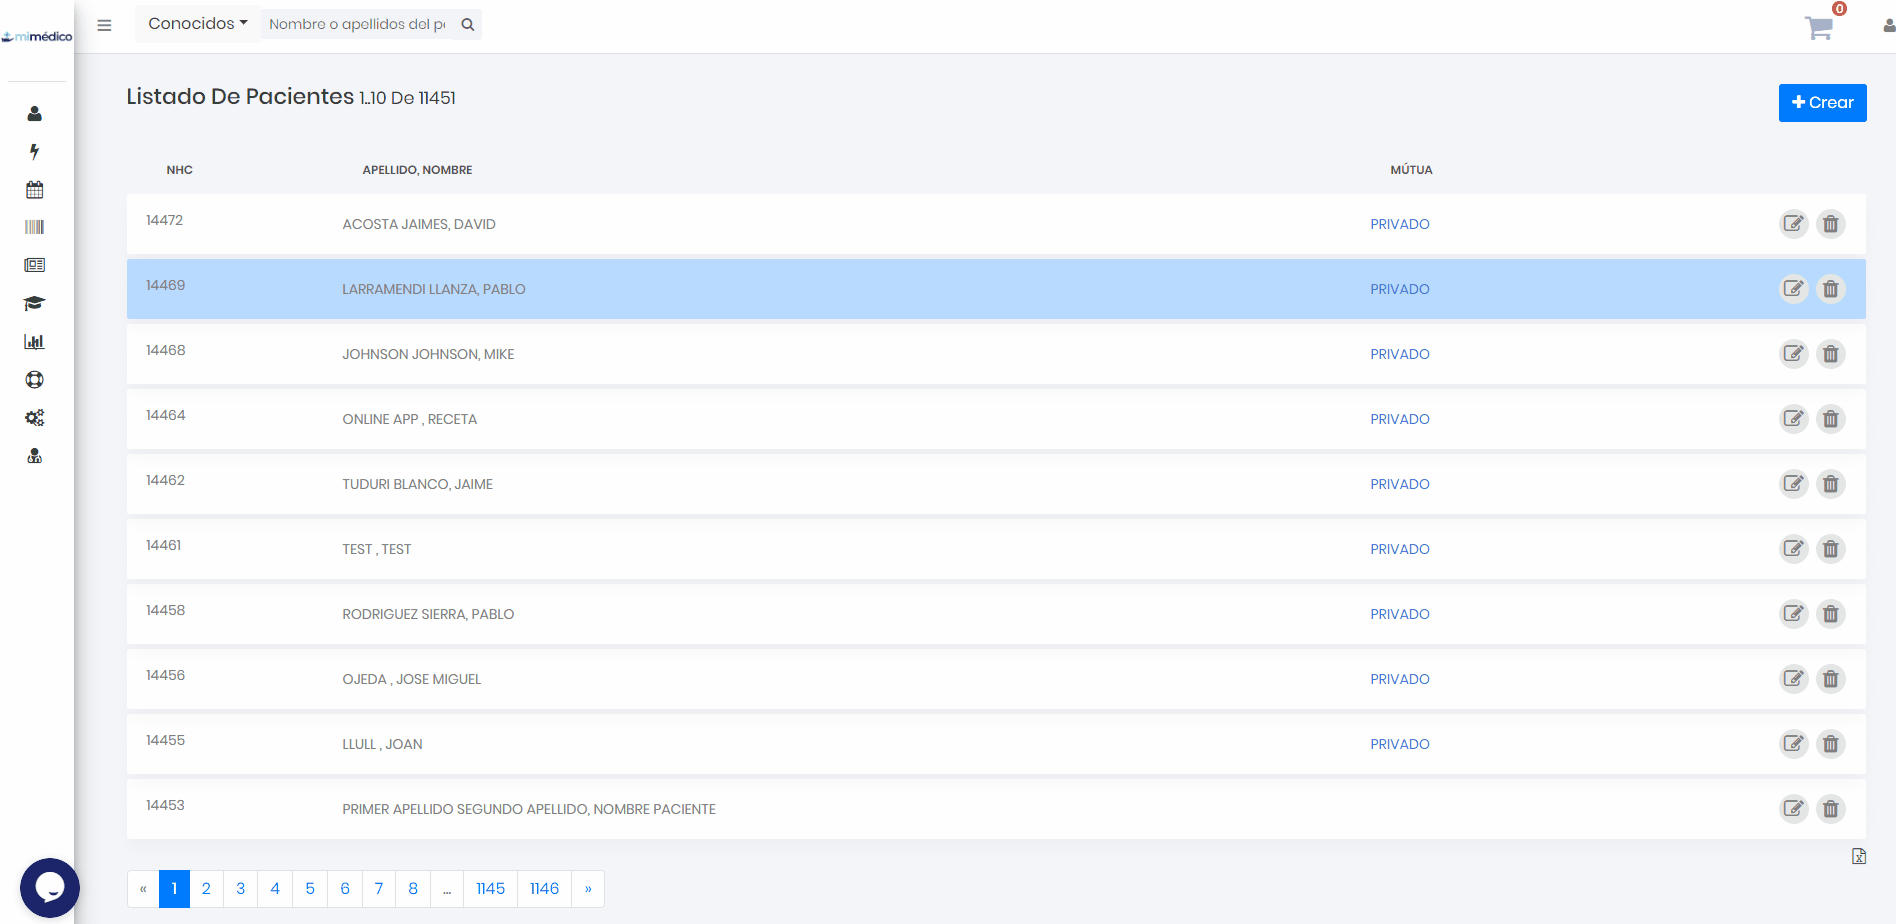
Task: Open the bar chart statistics icon
Action: (x=35, y=342)
